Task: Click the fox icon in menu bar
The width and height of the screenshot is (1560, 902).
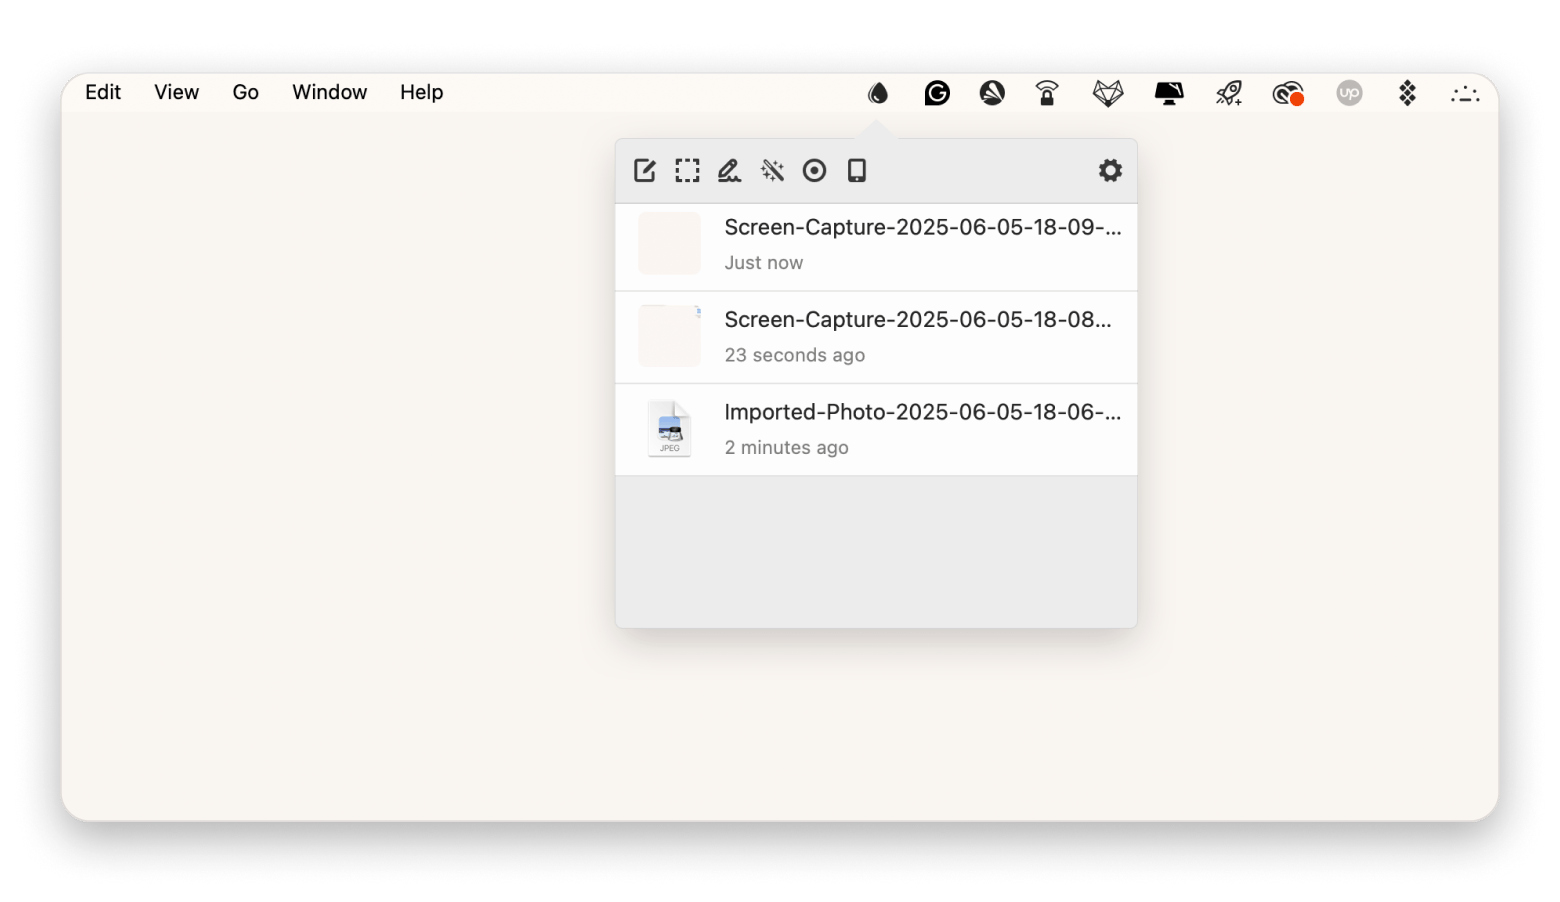Action: (x=1108, y=93)
